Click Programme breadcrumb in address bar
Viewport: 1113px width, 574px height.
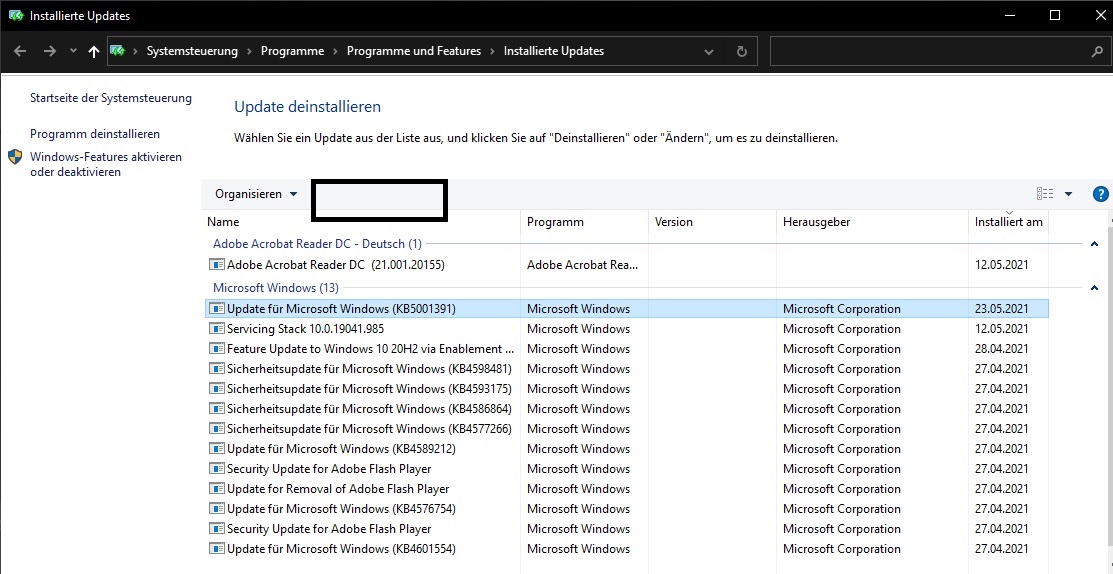tap(292, 51)
